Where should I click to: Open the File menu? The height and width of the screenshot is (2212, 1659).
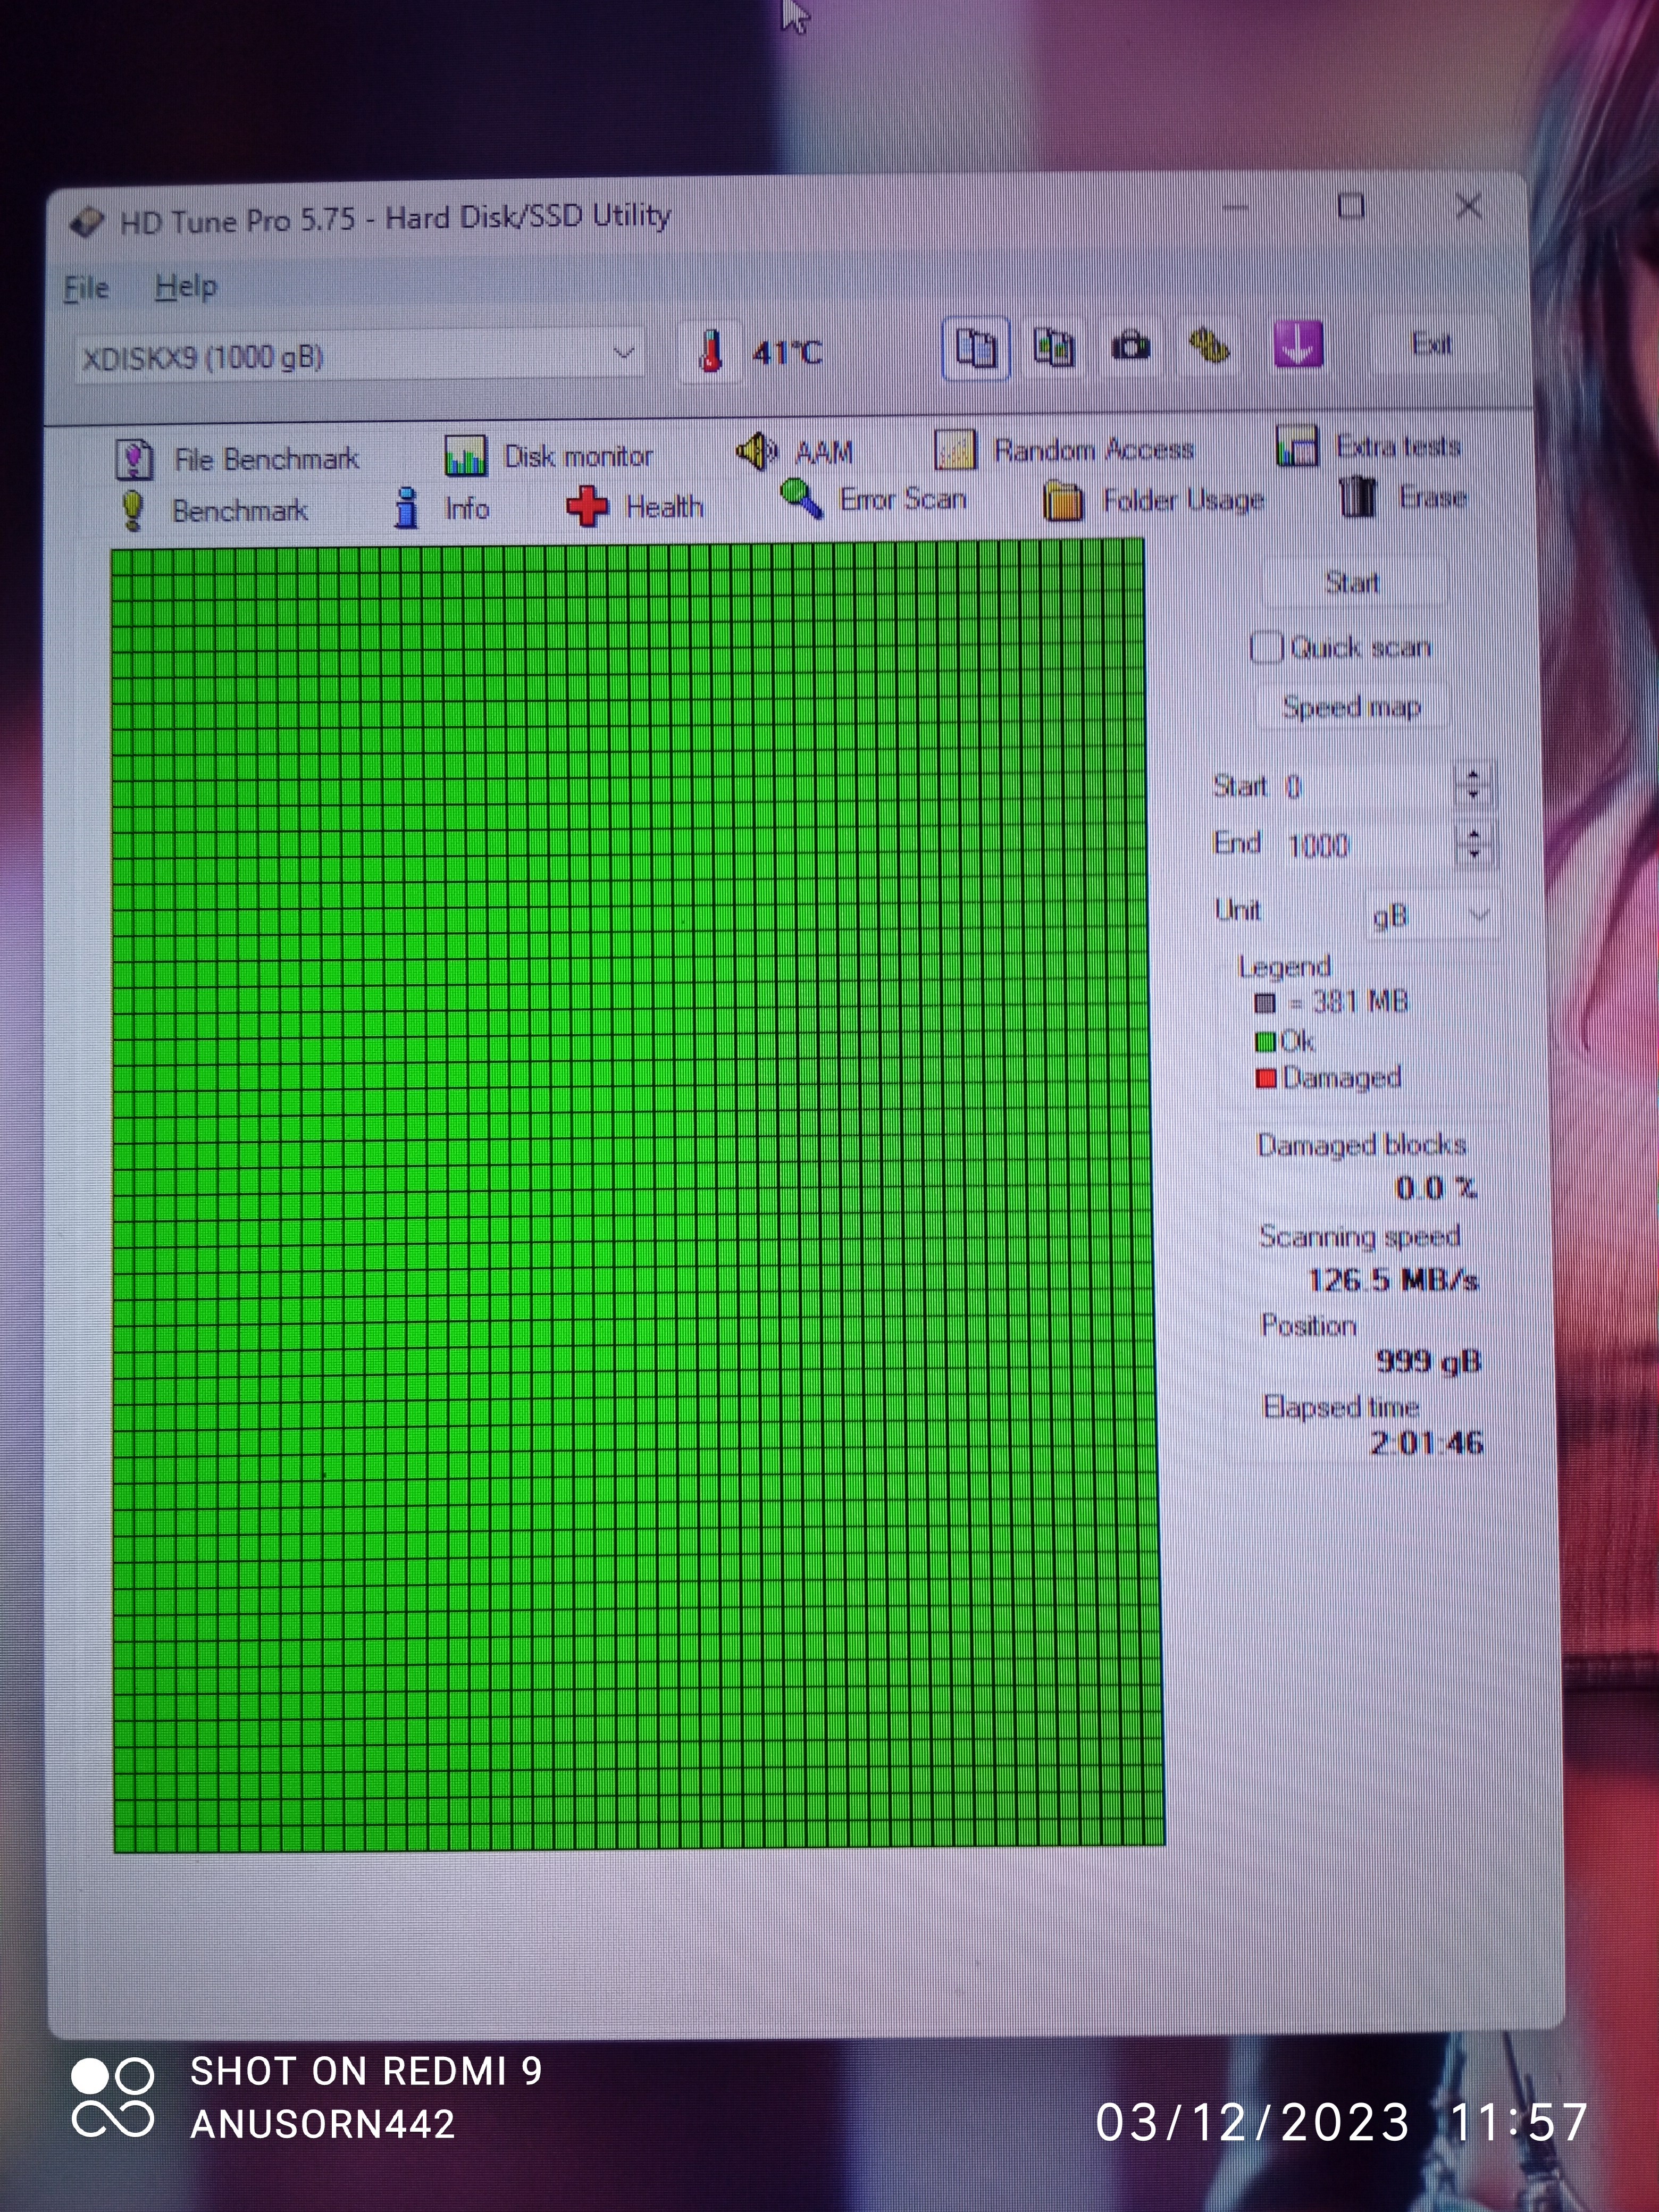tap(86, 288)
